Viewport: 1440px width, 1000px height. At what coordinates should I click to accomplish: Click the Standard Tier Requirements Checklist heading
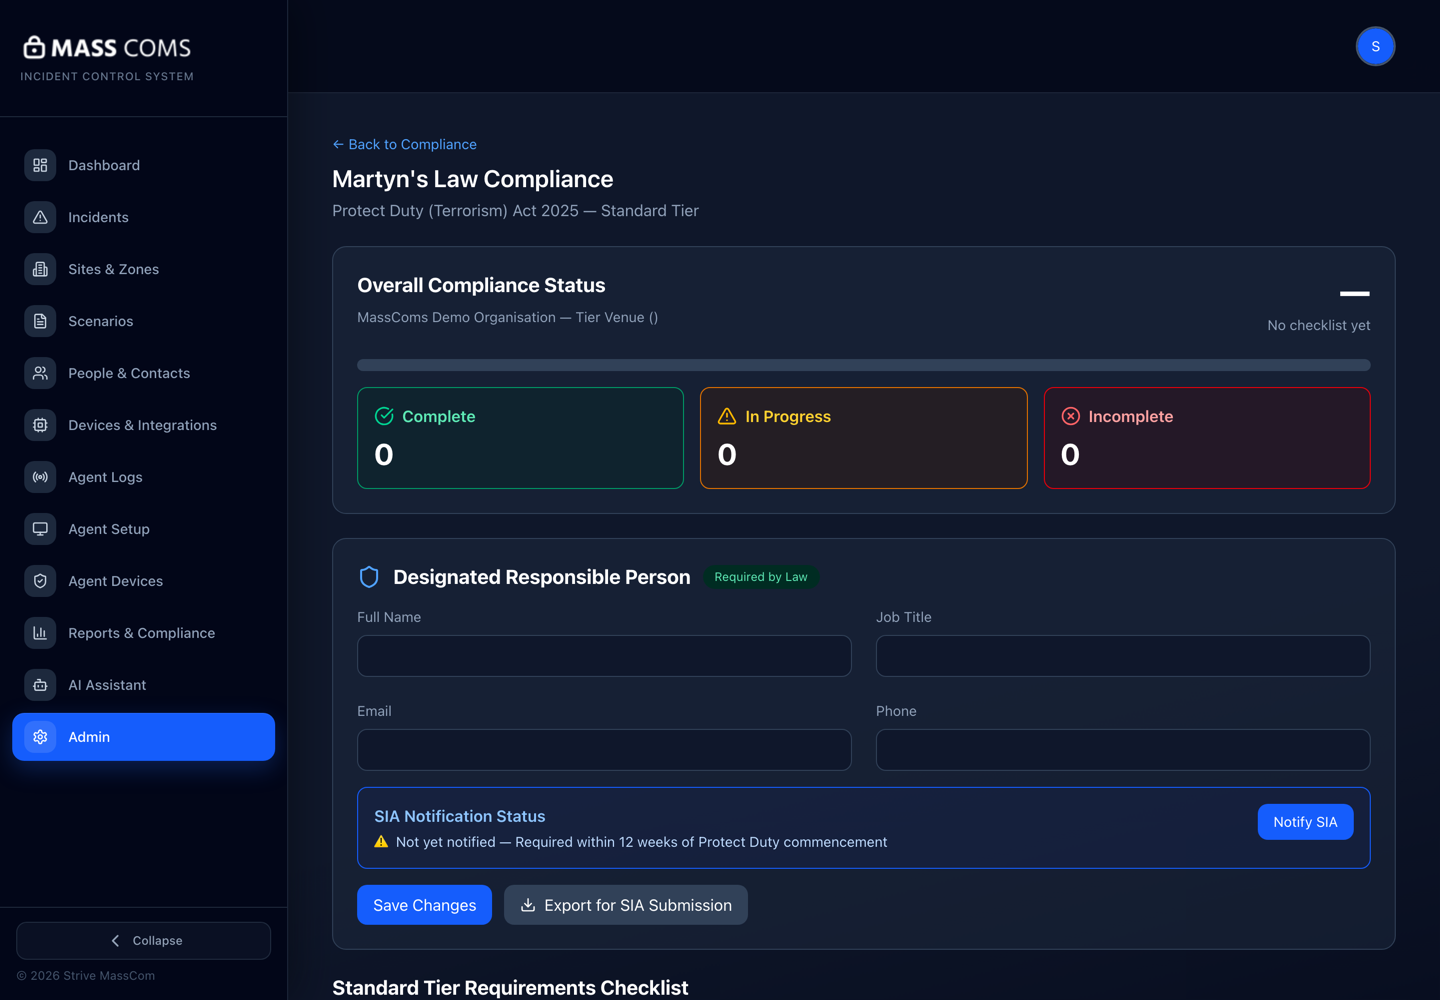click(510, 988)
